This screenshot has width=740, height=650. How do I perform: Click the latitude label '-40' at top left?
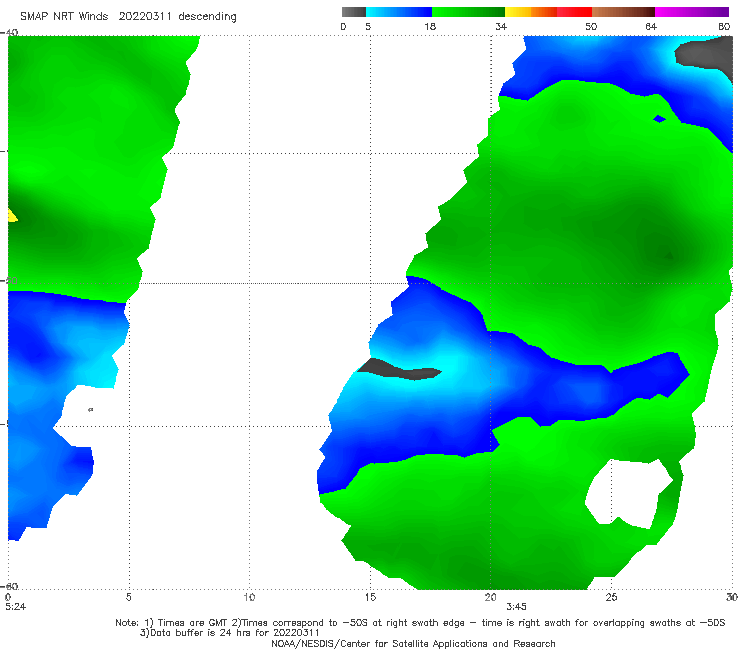click(9, 32)
